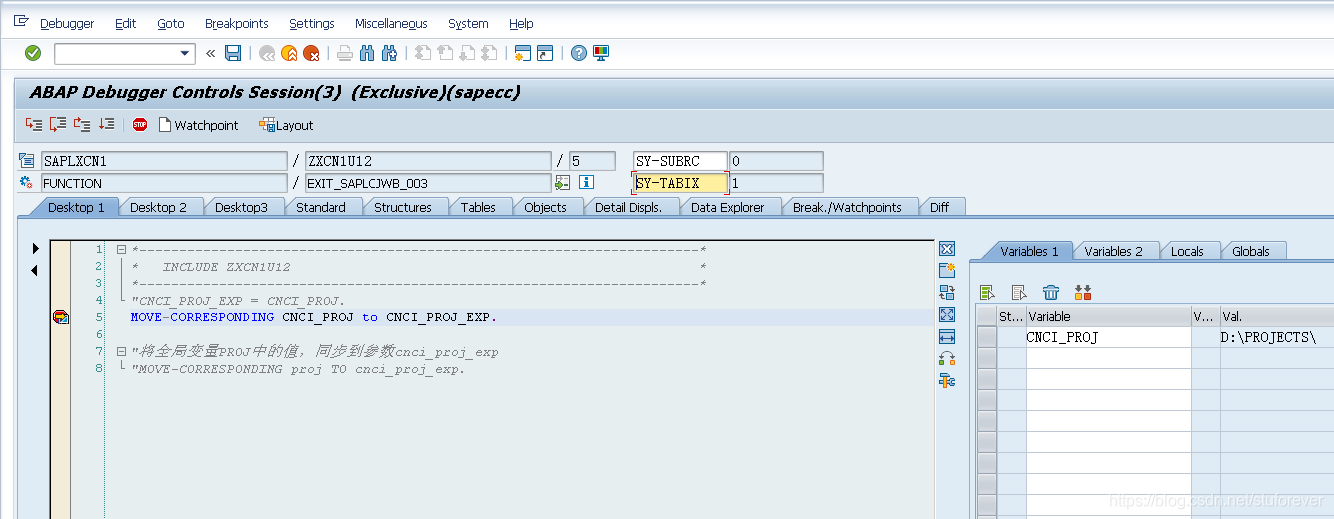
Task: Click the Layout button
Action: click(x=286, y=125)
